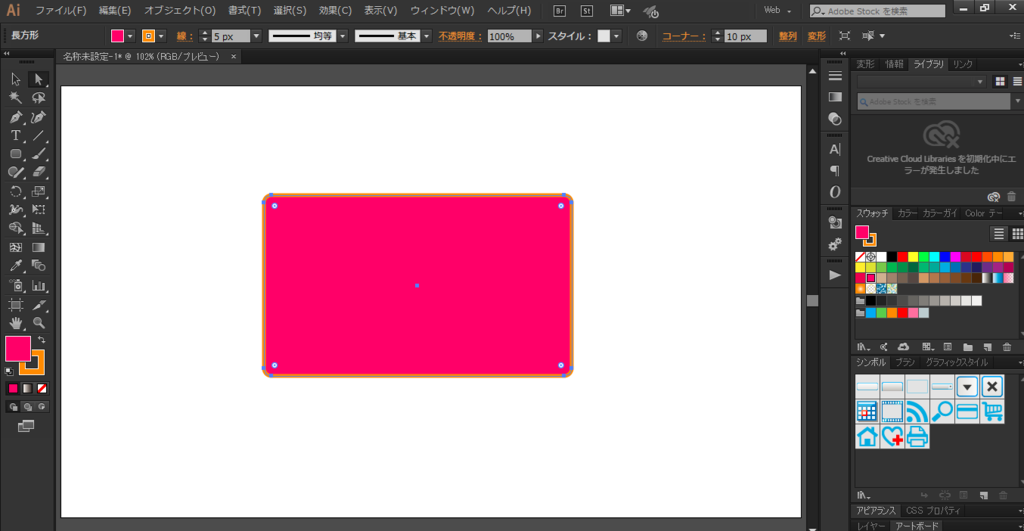Select the Eraser tool
The width and height of the screenshot is (1024, 531).
pos(38,172)
